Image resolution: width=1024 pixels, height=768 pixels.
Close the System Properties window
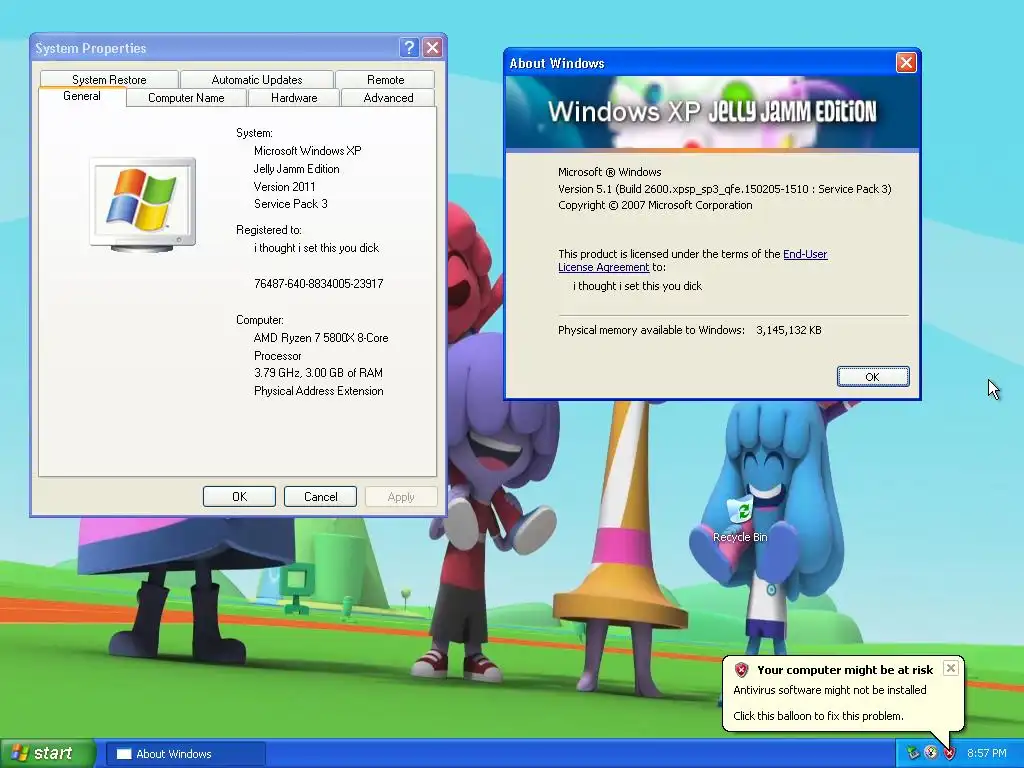point(432,47)
